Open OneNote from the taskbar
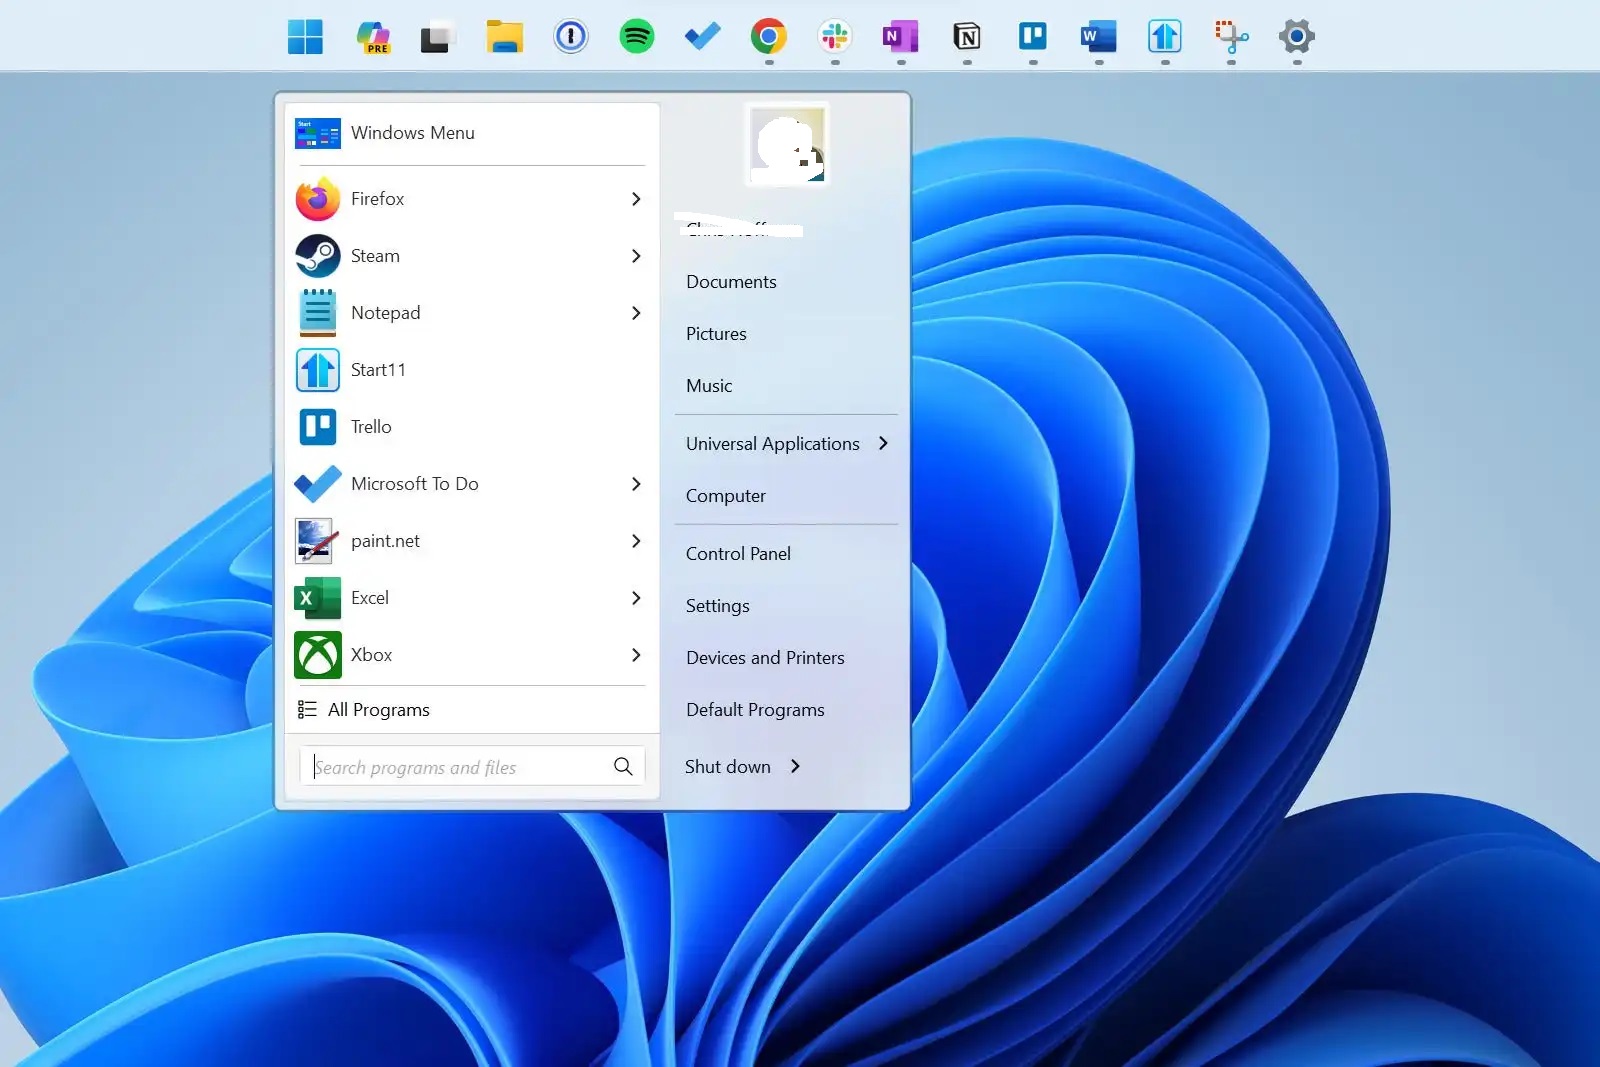The width and height of the screenshot is (1600, 1067). tap(900, 37)
